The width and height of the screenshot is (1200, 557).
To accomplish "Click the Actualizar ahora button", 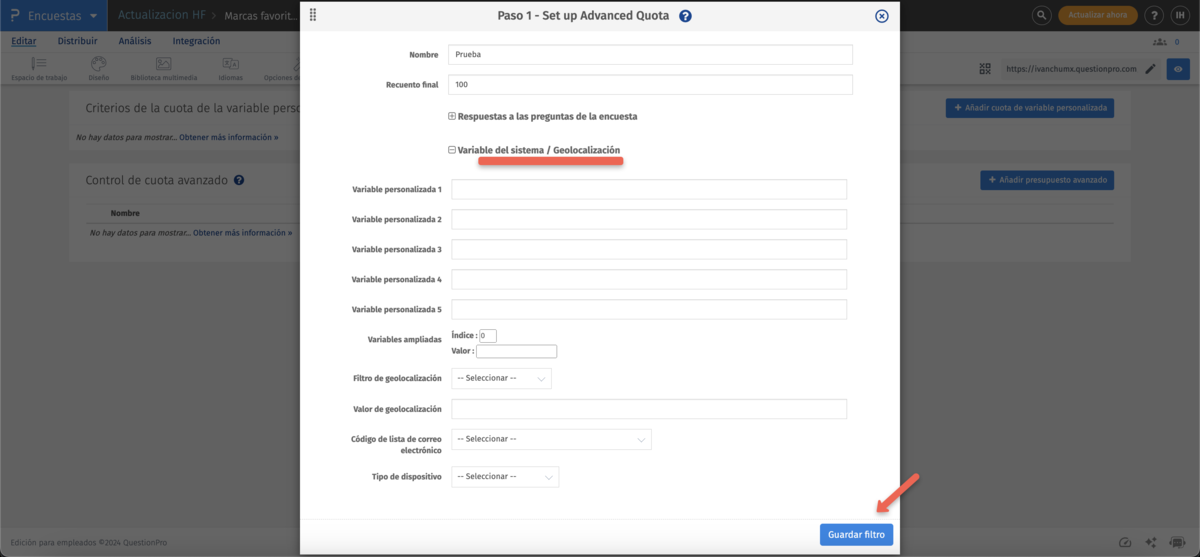I will [x=1097, y=15].
